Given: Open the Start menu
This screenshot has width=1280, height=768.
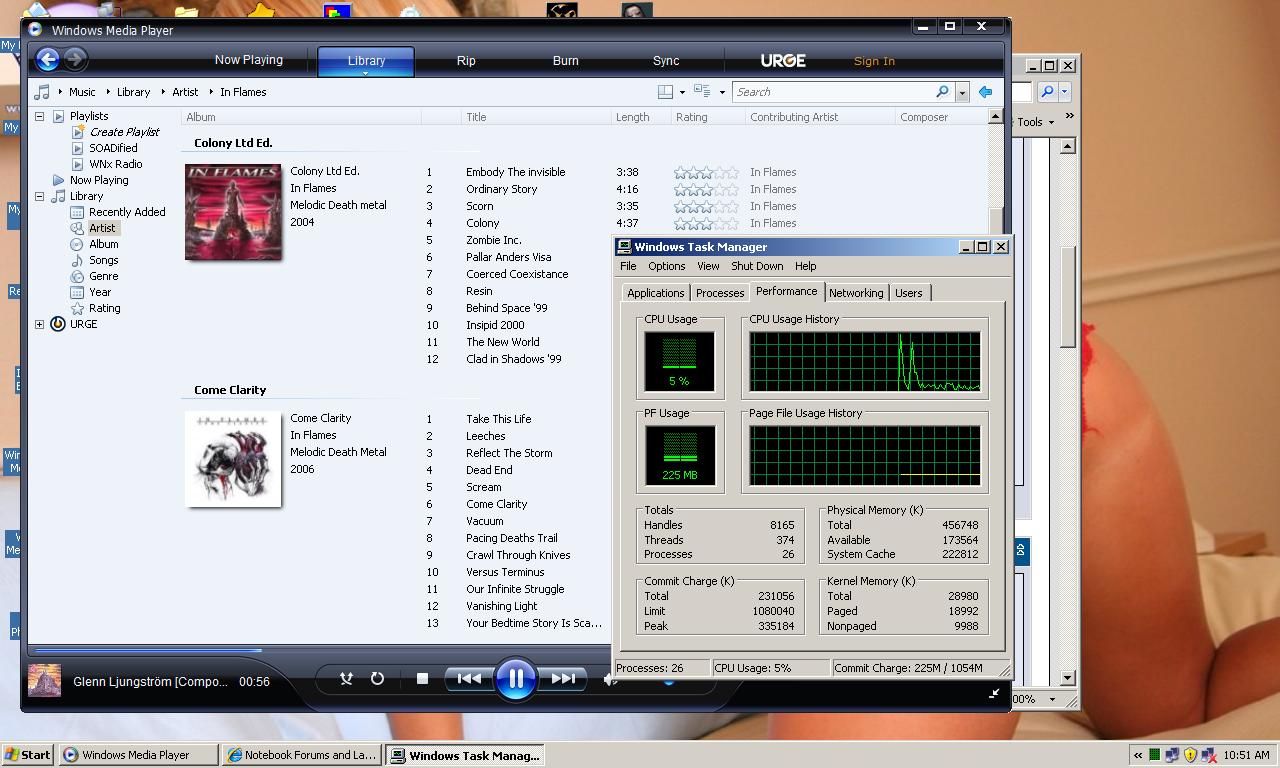Looking at the screenshot, I should (x=27, y=755).
